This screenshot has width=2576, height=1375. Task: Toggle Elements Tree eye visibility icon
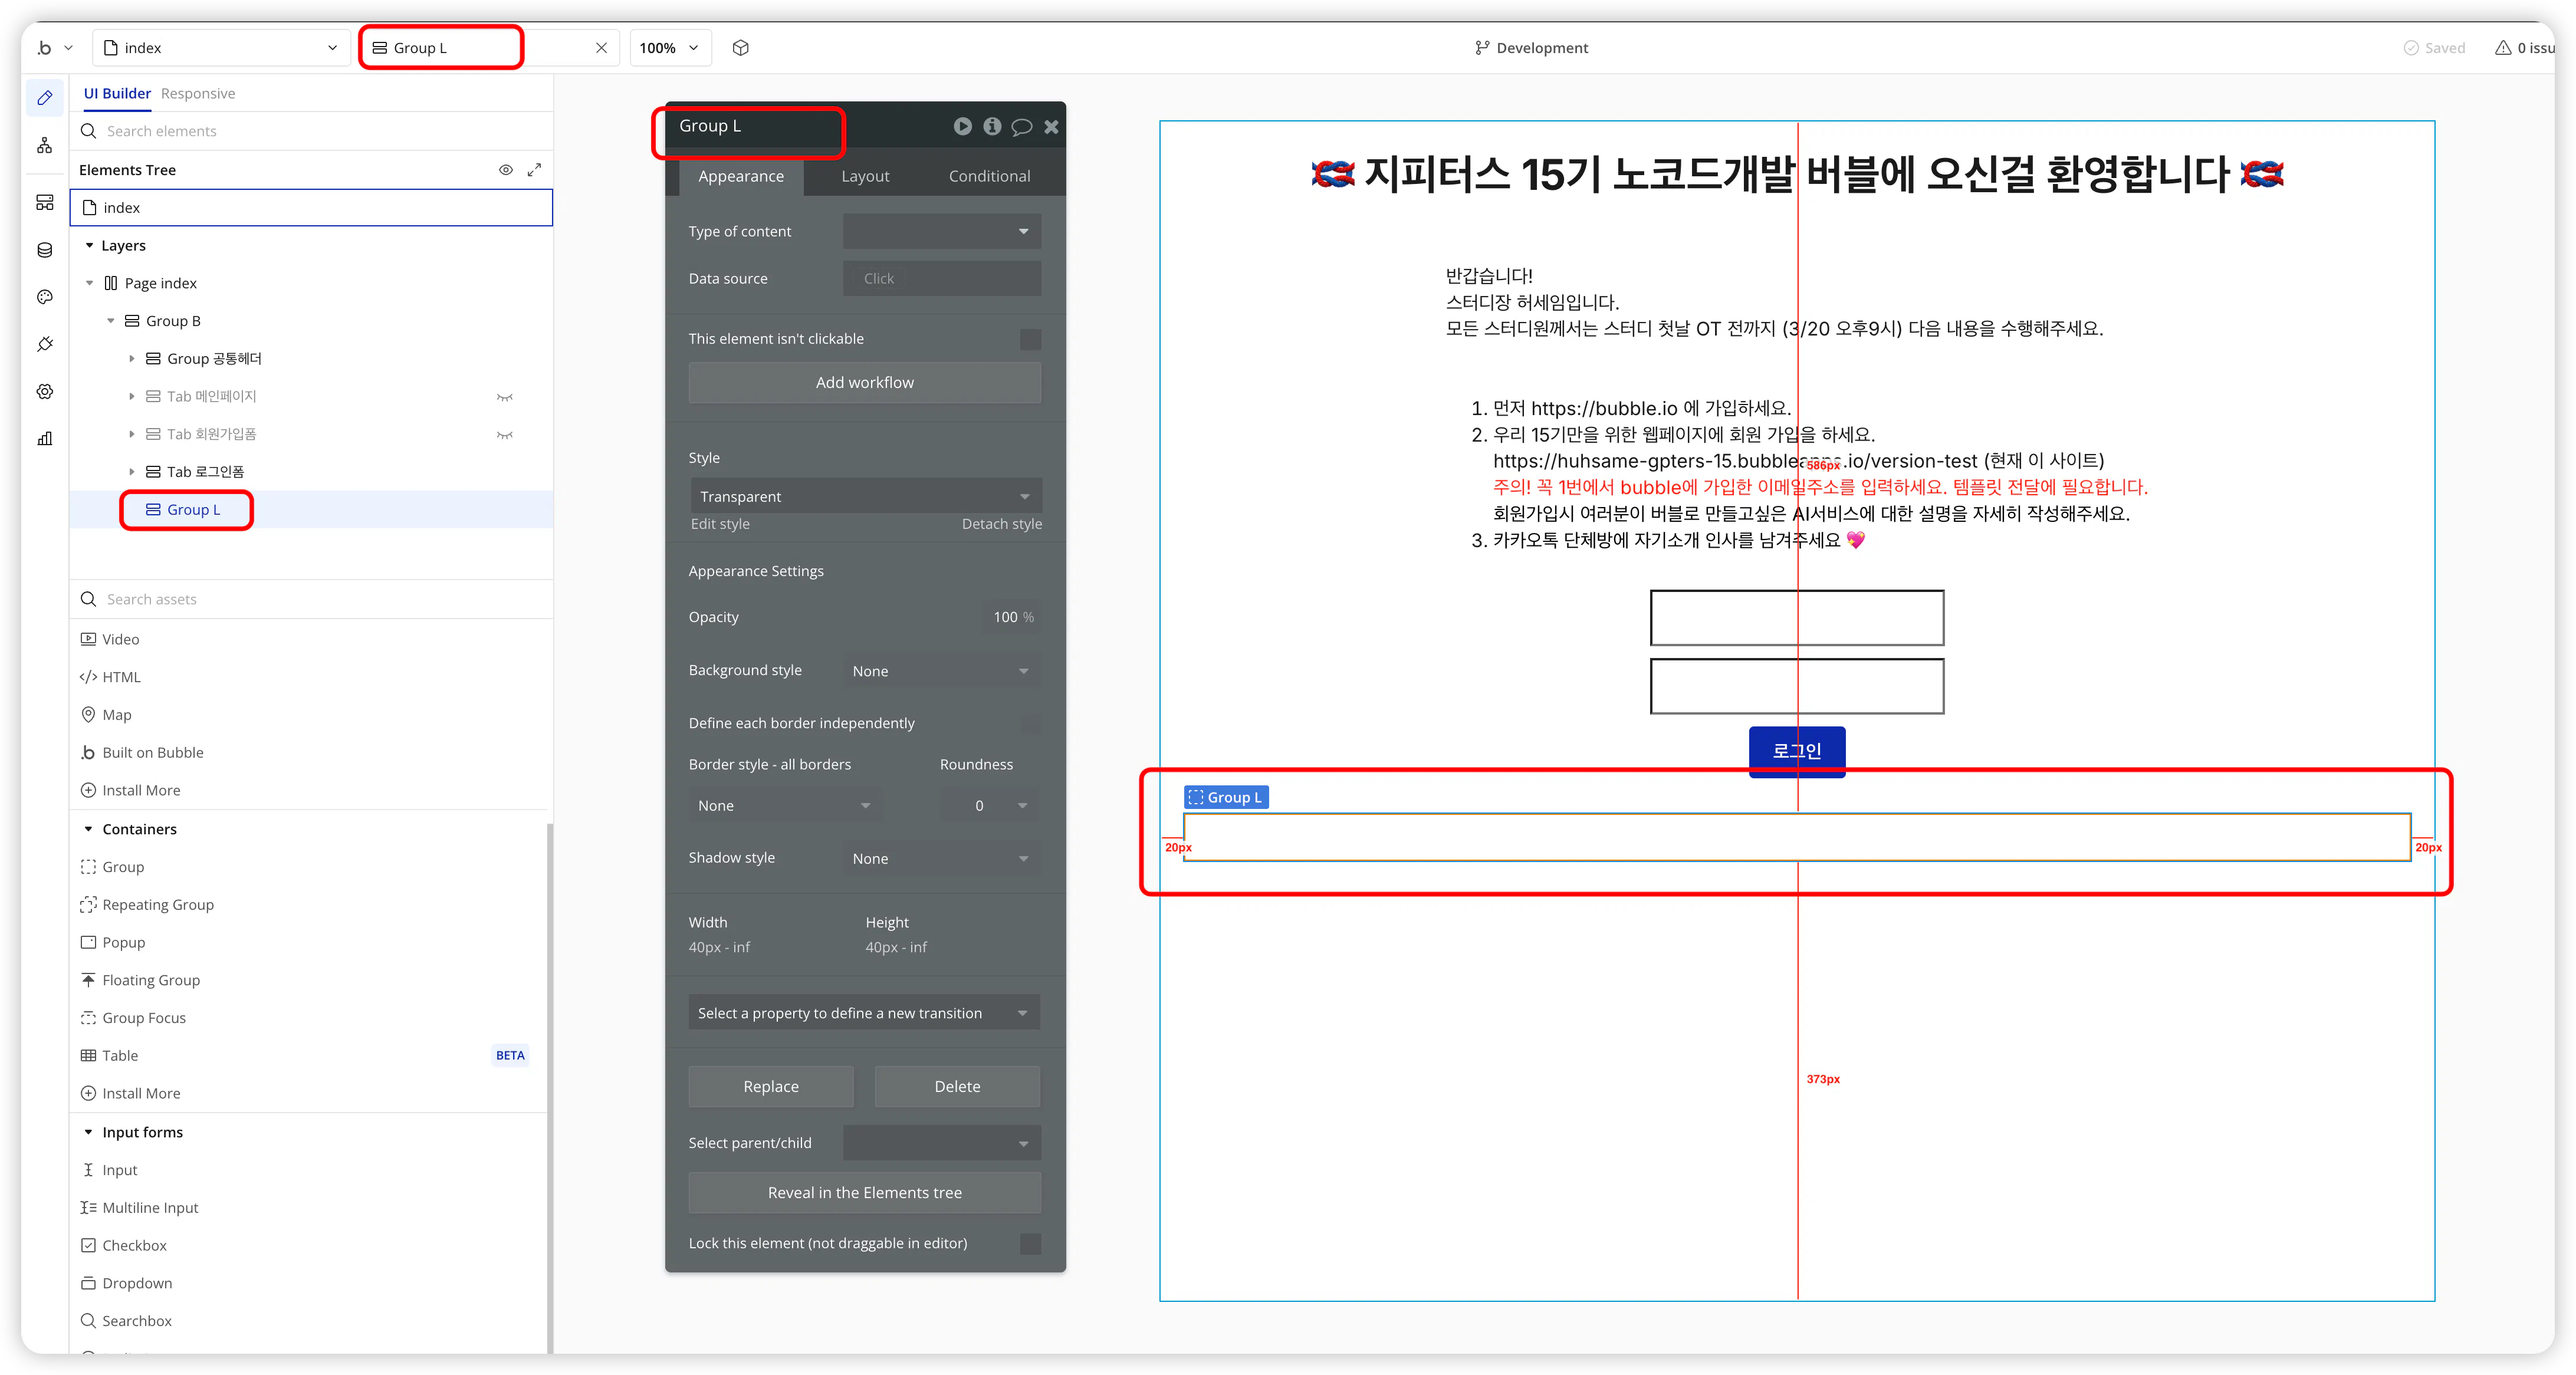pos(506,170)
